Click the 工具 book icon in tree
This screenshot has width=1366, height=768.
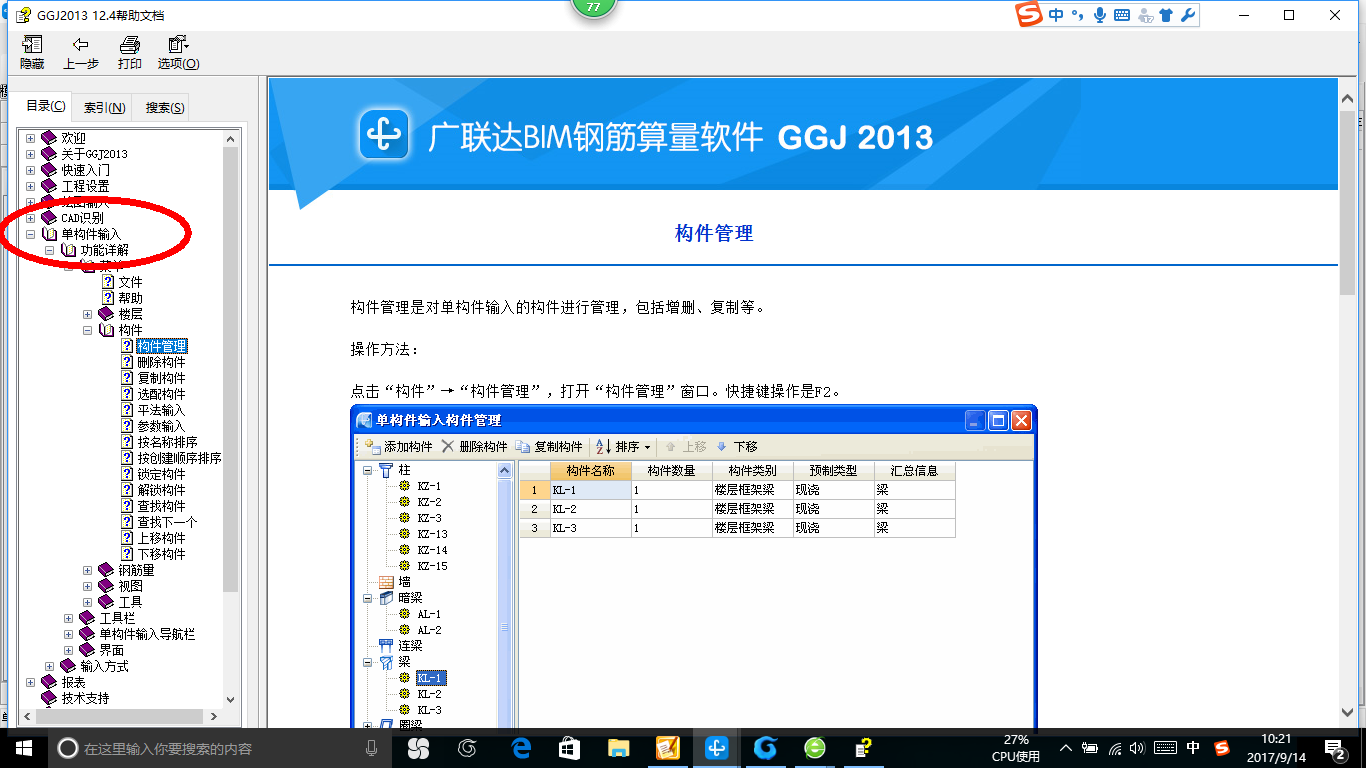tap(106, 602)
